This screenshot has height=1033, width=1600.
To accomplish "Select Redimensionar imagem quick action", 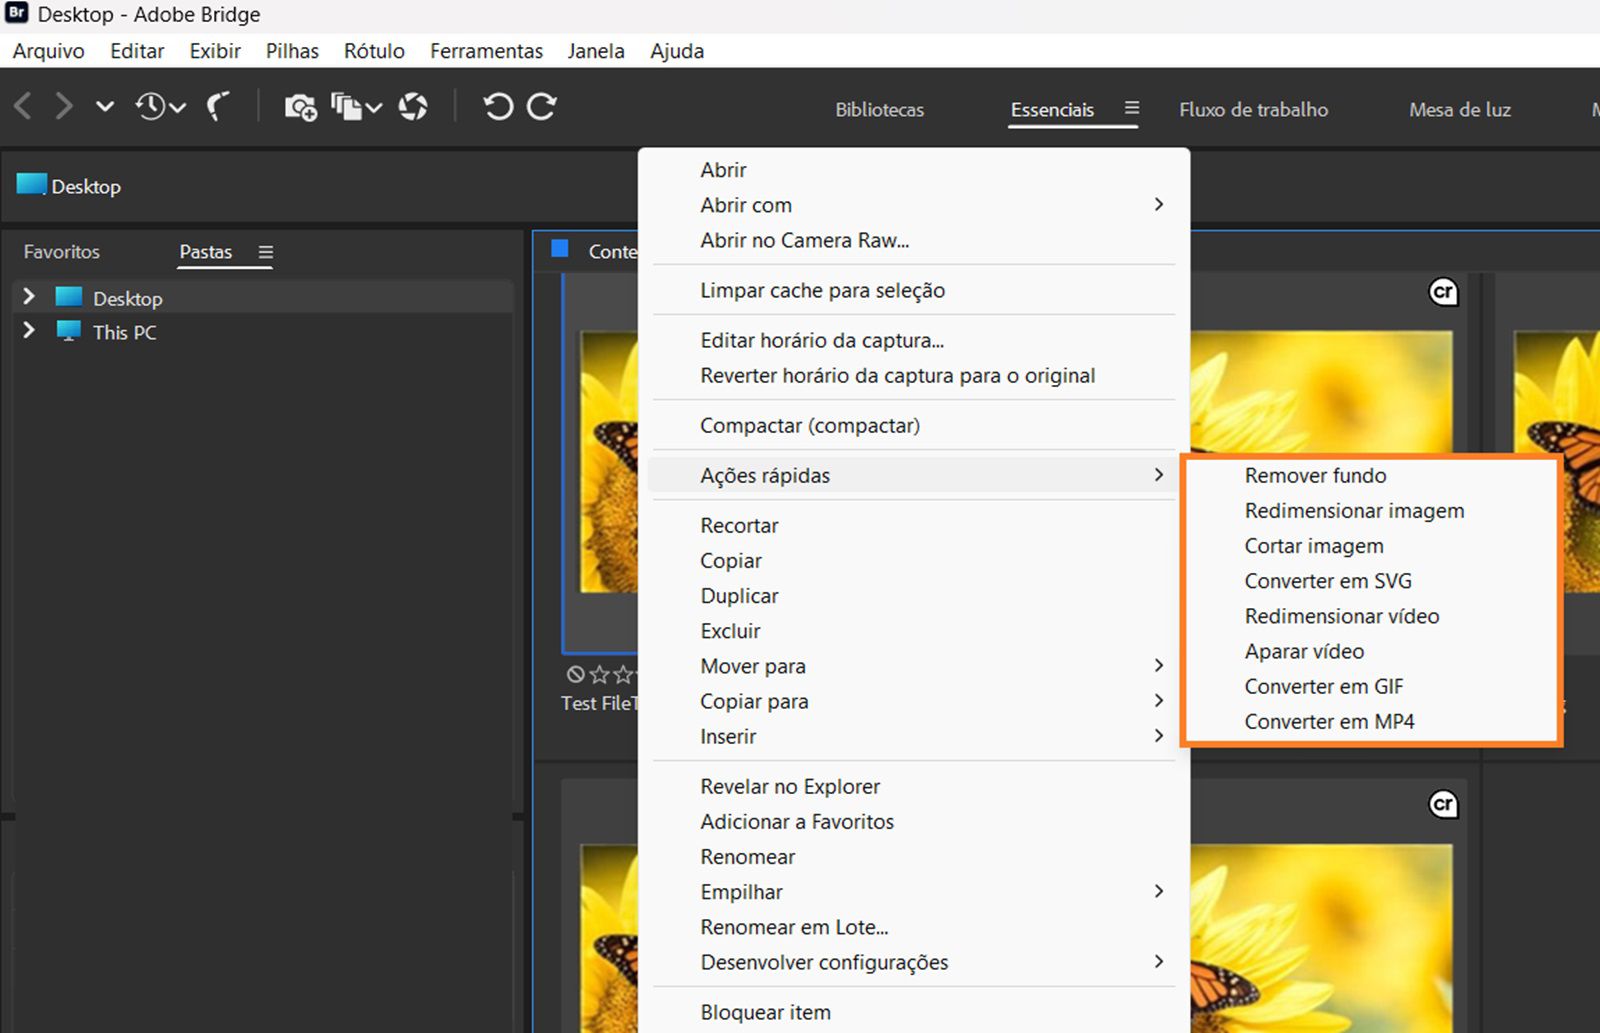I will (x=1371, y=511).
